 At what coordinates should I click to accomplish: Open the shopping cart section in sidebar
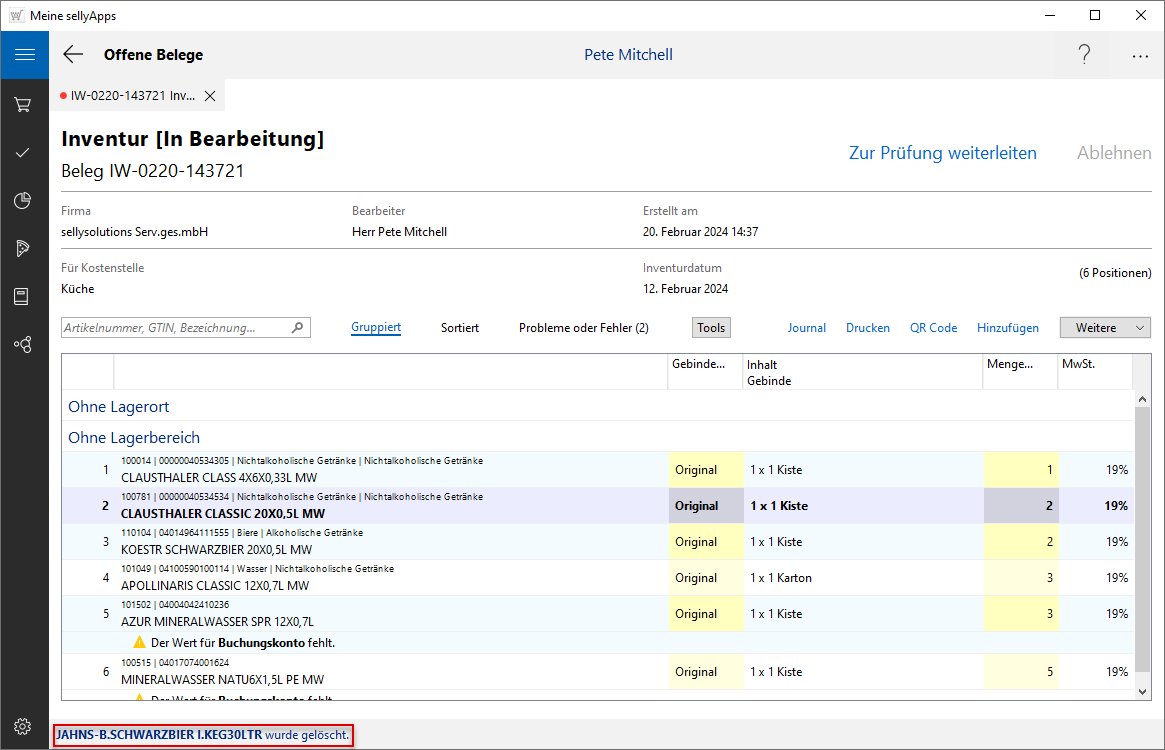(x=24, y=104)
